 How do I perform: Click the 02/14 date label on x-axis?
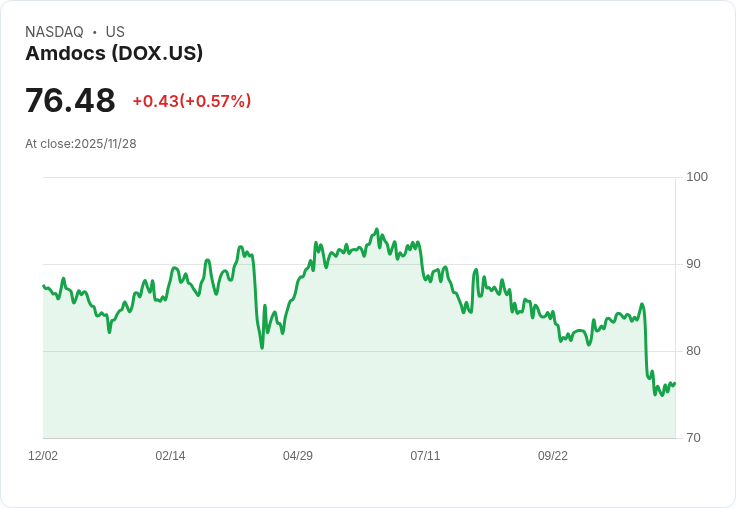click(170, 455)
